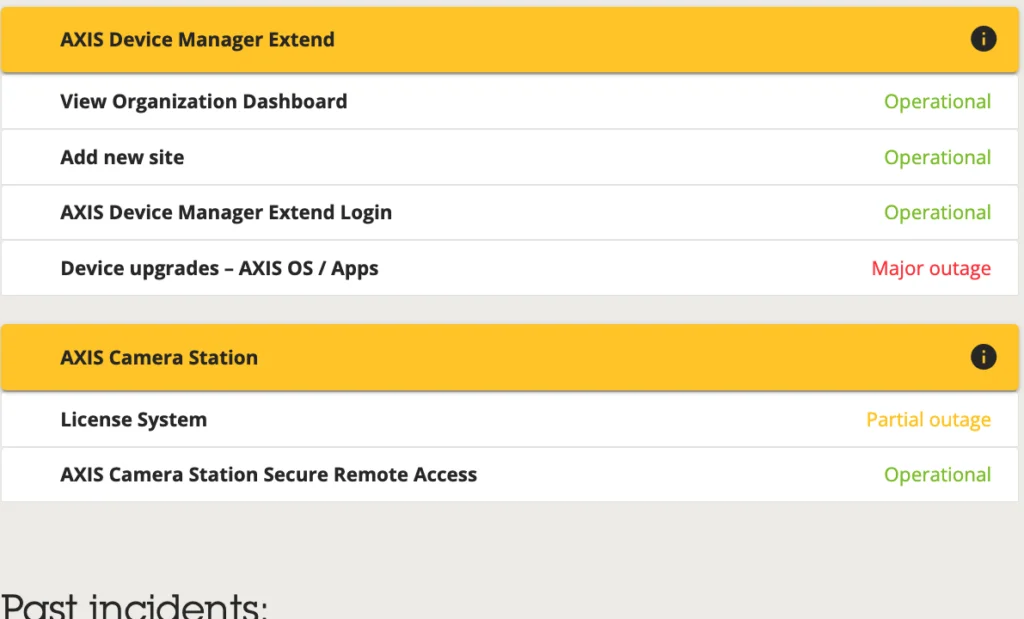Select Device upgrades – AXIS OS / Apps label

[x=219, y=268]
